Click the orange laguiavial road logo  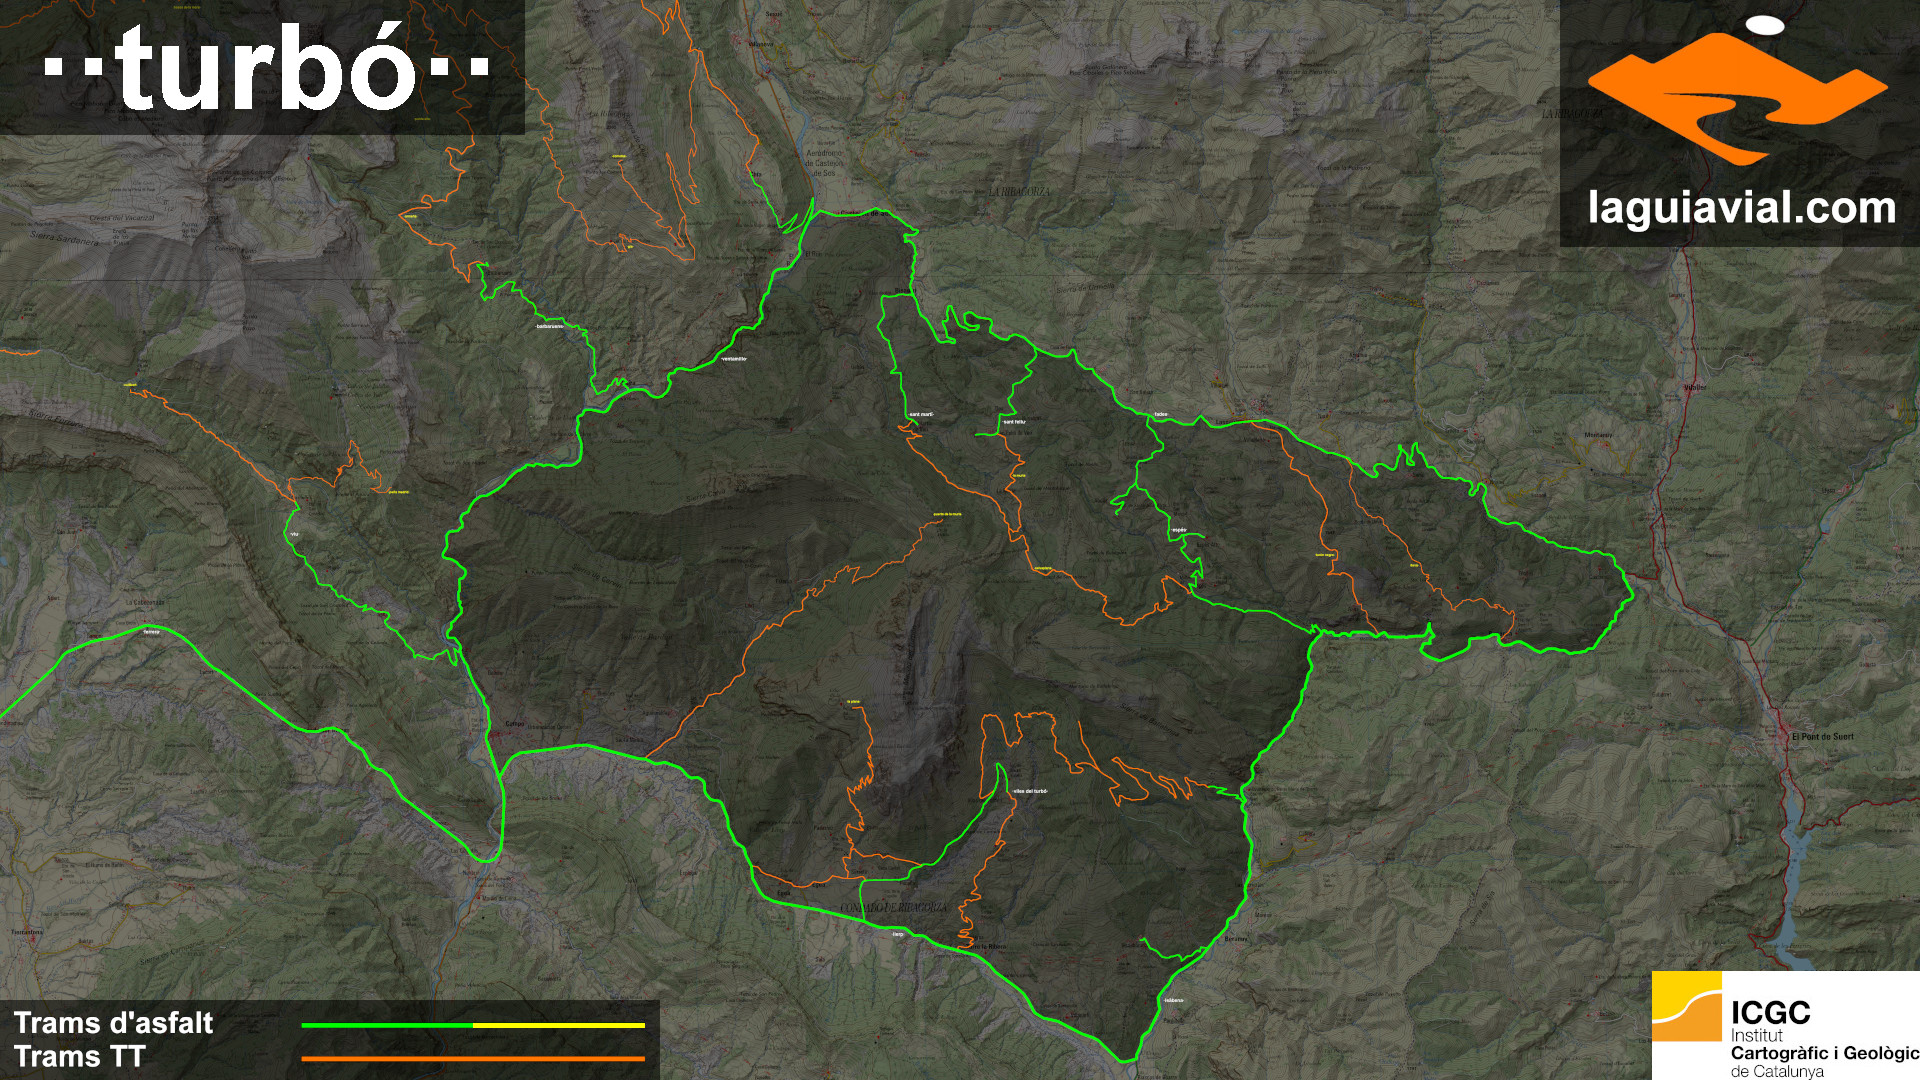tap(1738, 98)
